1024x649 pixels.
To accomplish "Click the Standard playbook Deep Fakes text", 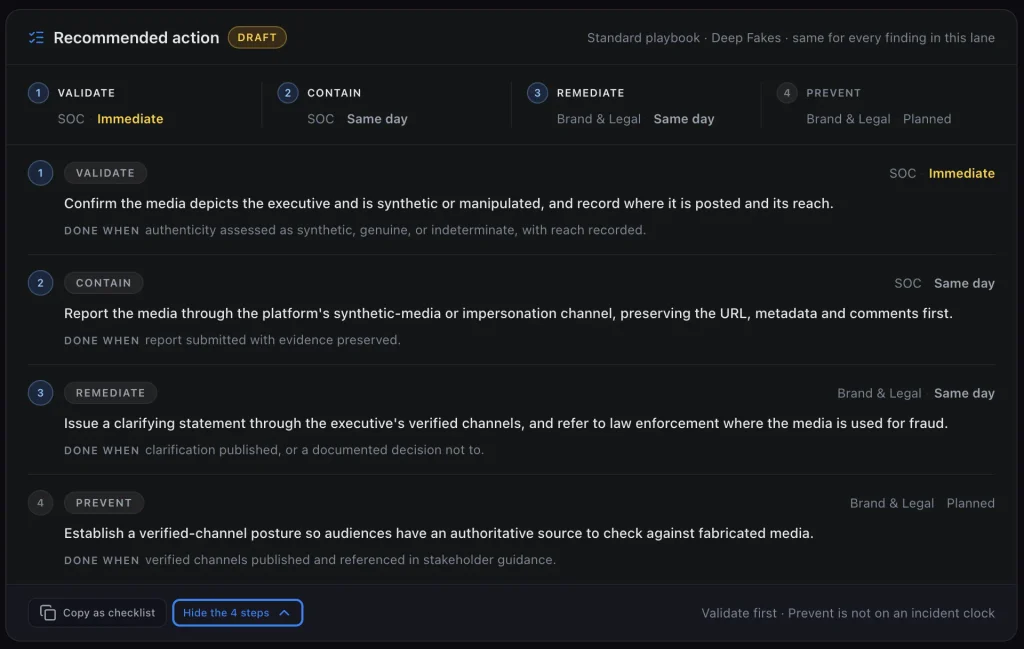I will pos(683,38).
